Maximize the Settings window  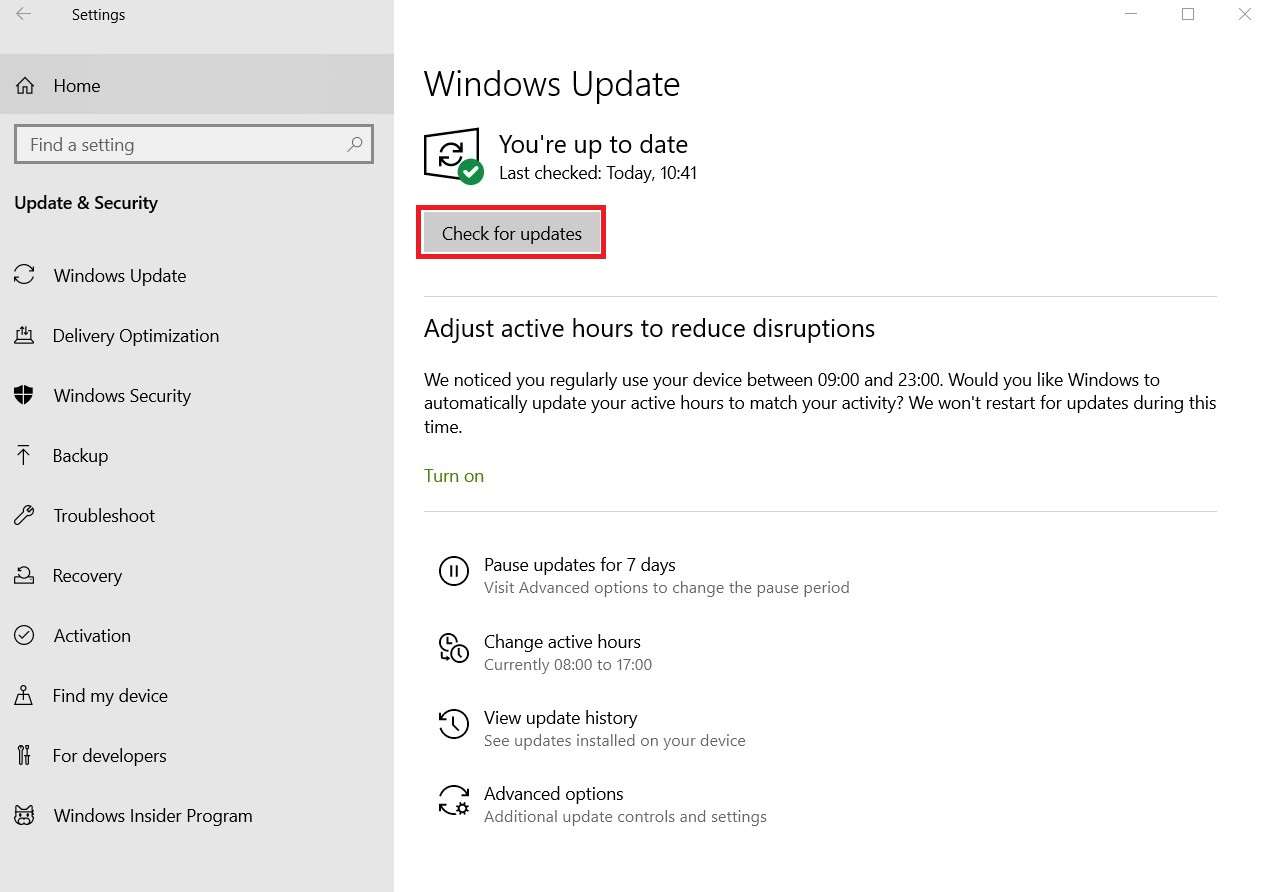point(1188,14)
